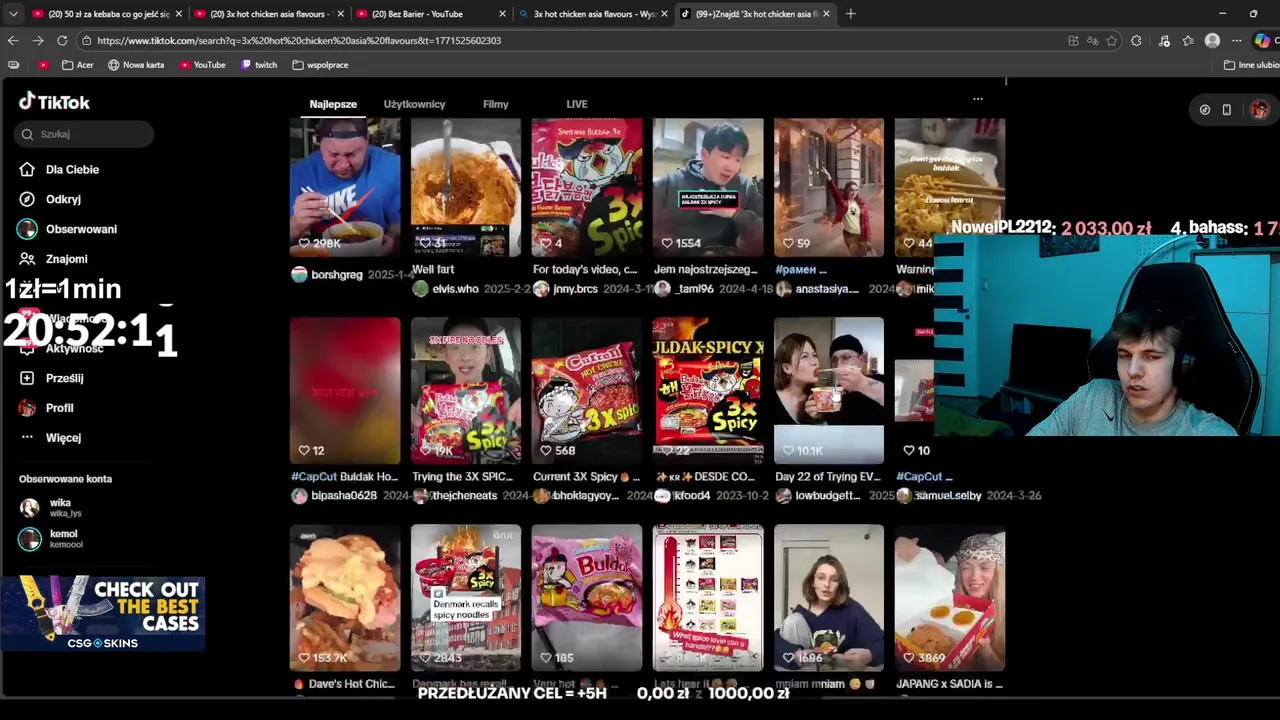Open Inne ulubione bookmarks folder
Screen dimensions: 1280x720
(x=1251, y=65)
